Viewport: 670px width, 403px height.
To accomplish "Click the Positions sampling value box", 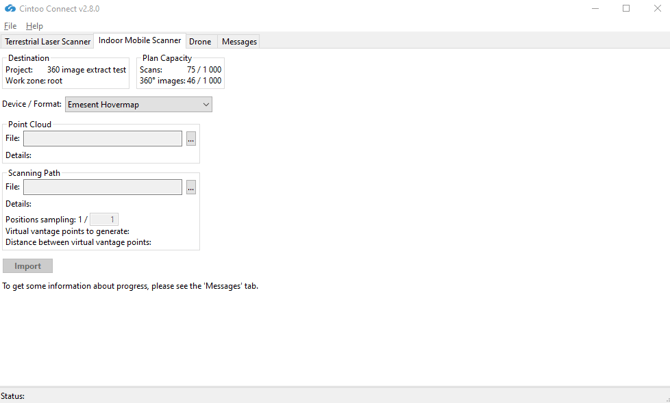I will pyautogui.click(x=104, y=219).
